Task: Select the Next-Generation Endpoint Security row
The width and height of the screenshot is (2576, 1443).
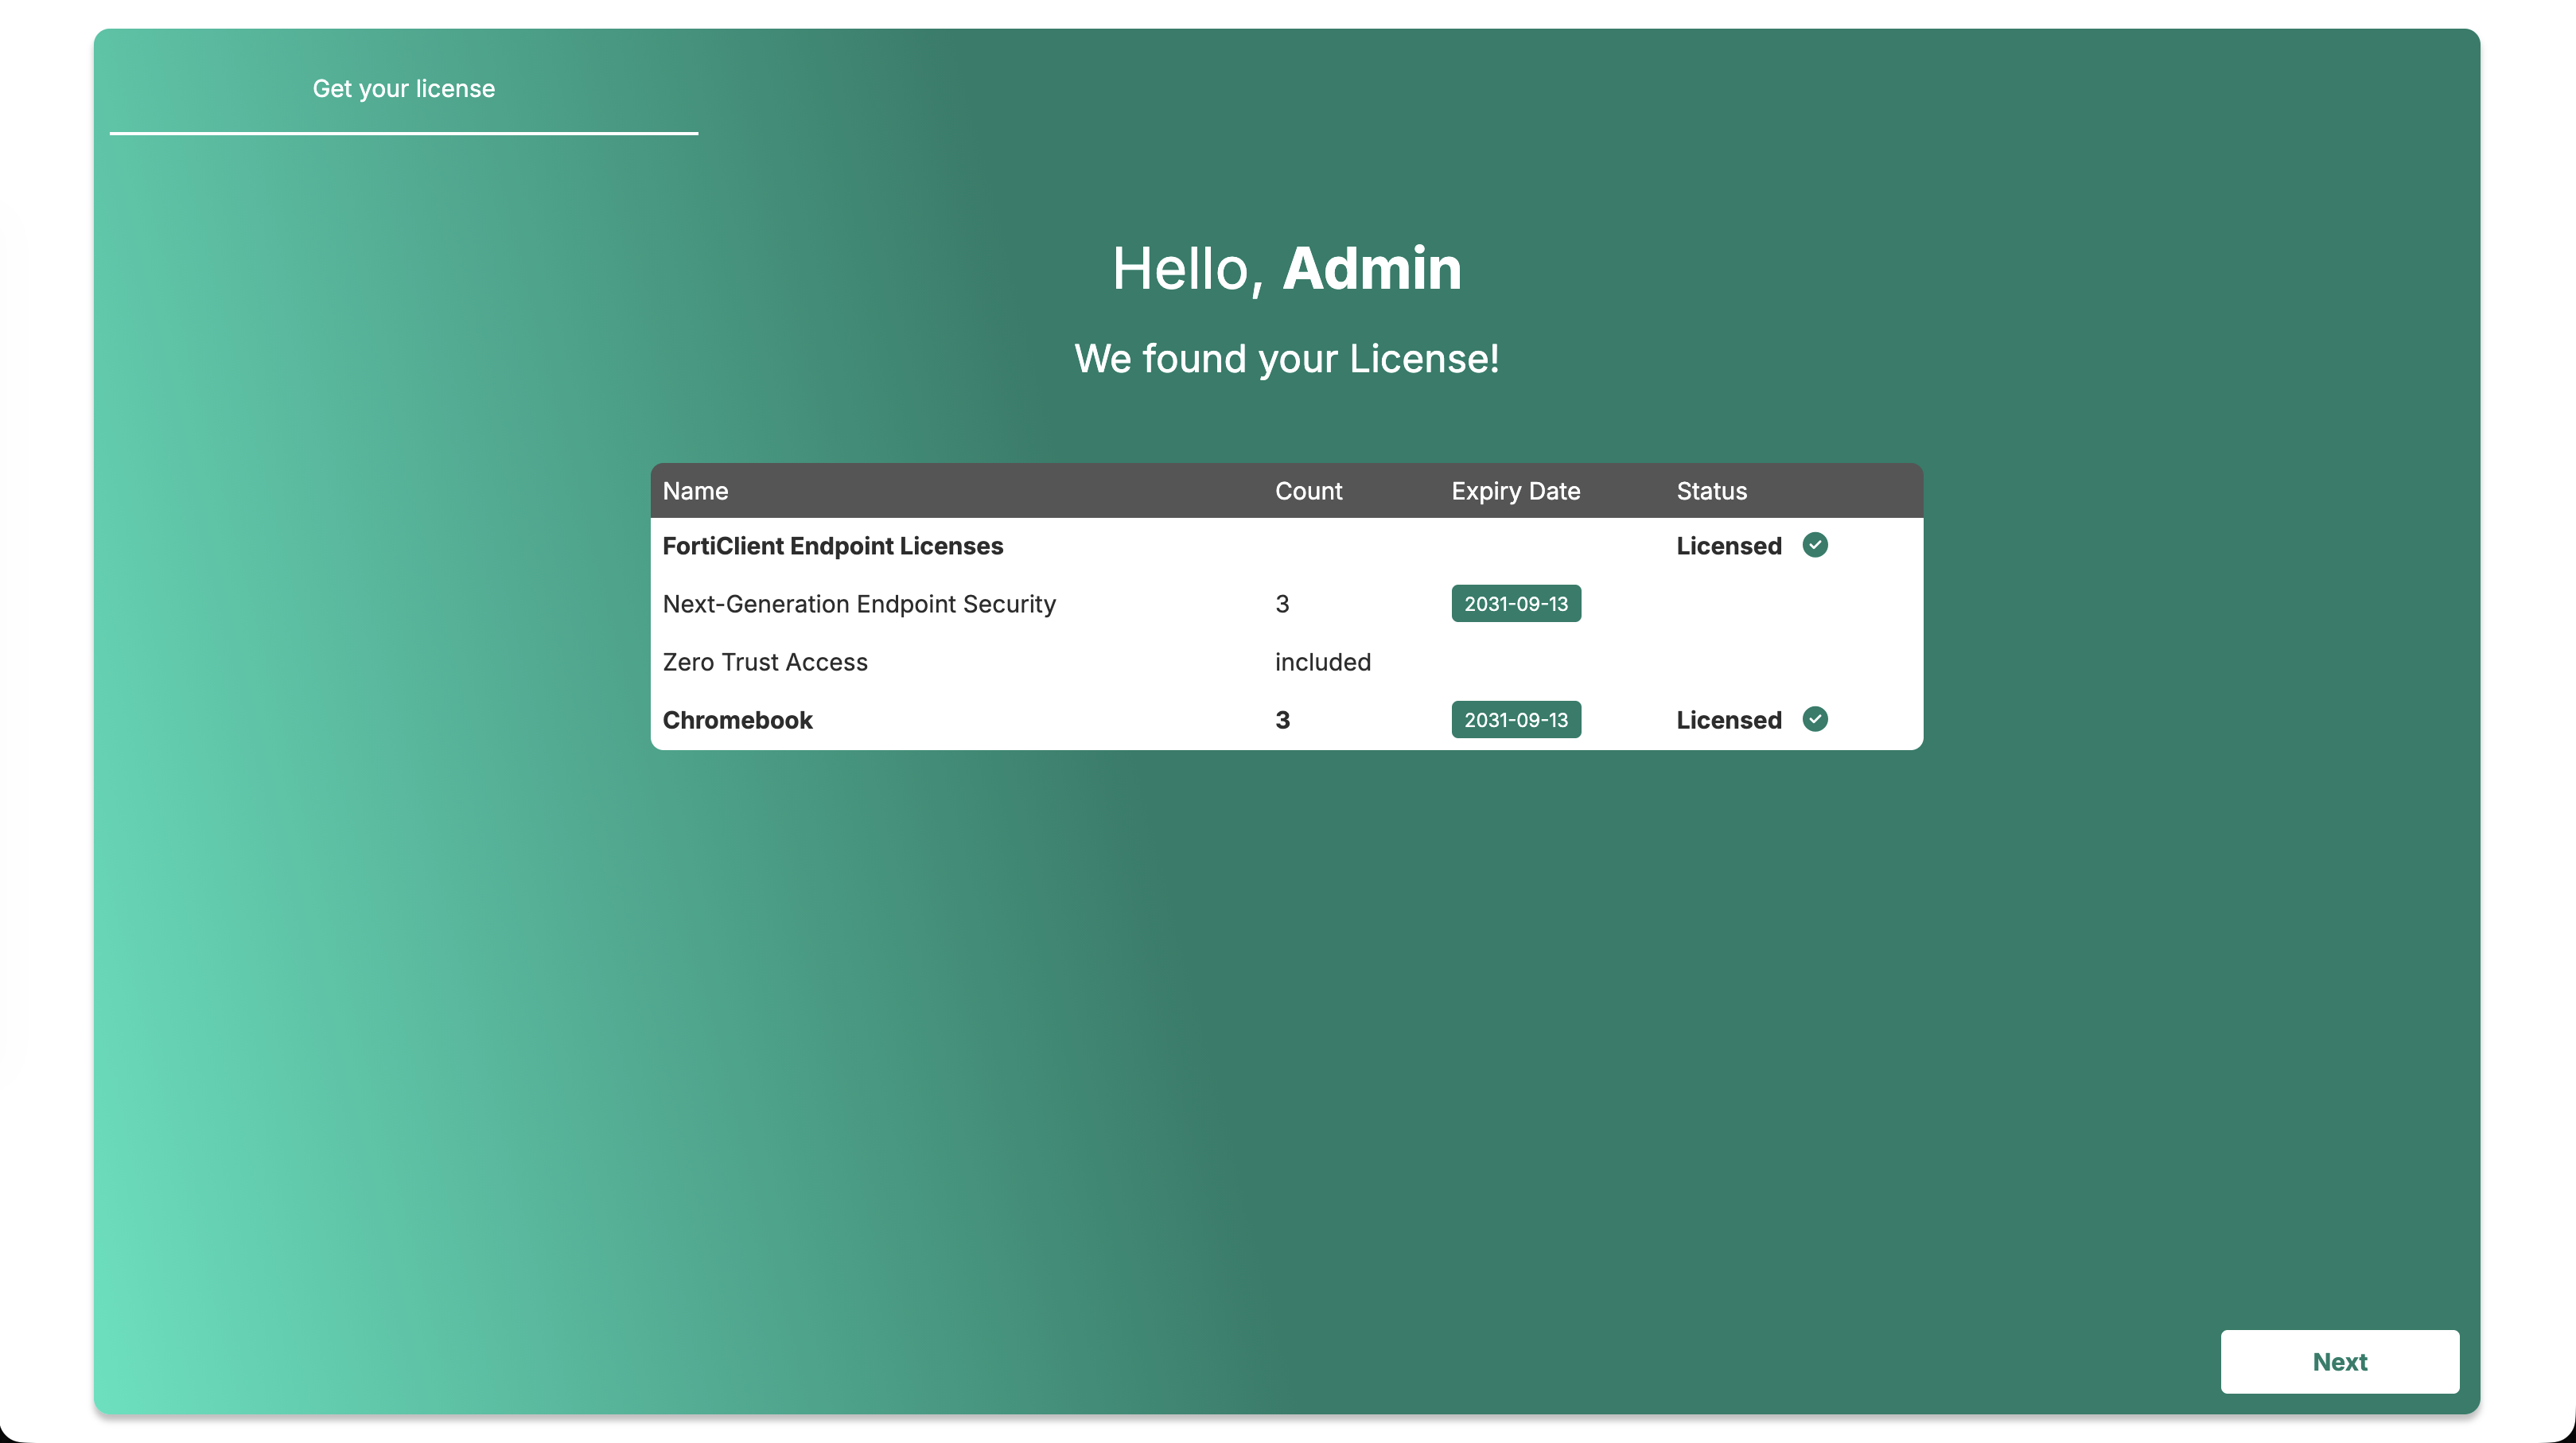Action: click(x=1286, y=604)
